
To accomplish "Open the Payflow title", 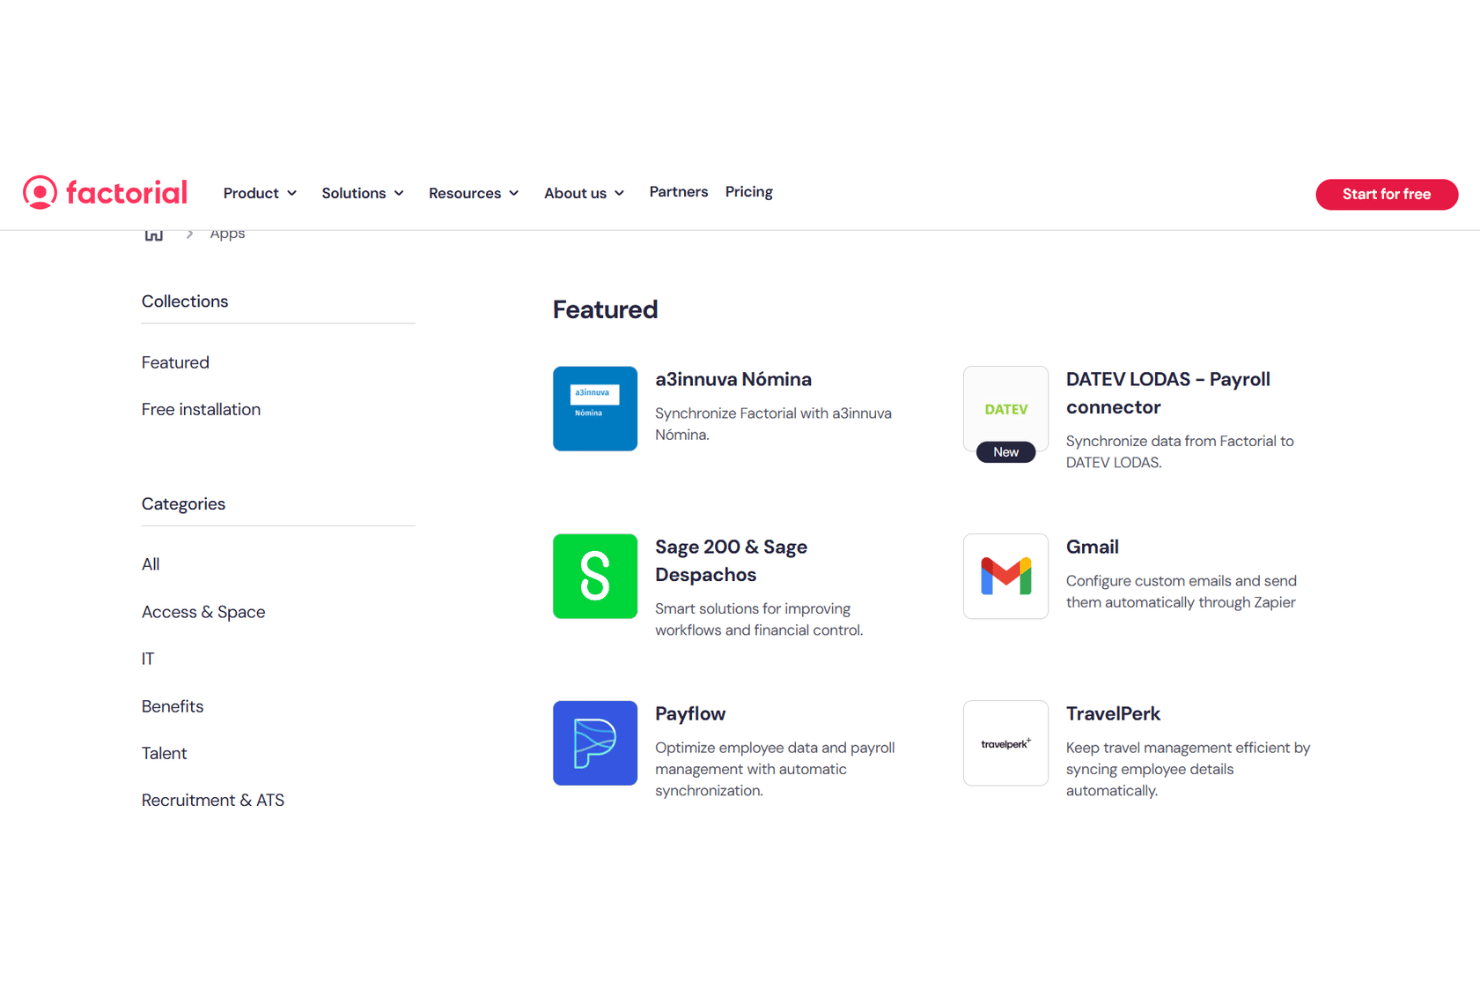I will click(690, 714).
